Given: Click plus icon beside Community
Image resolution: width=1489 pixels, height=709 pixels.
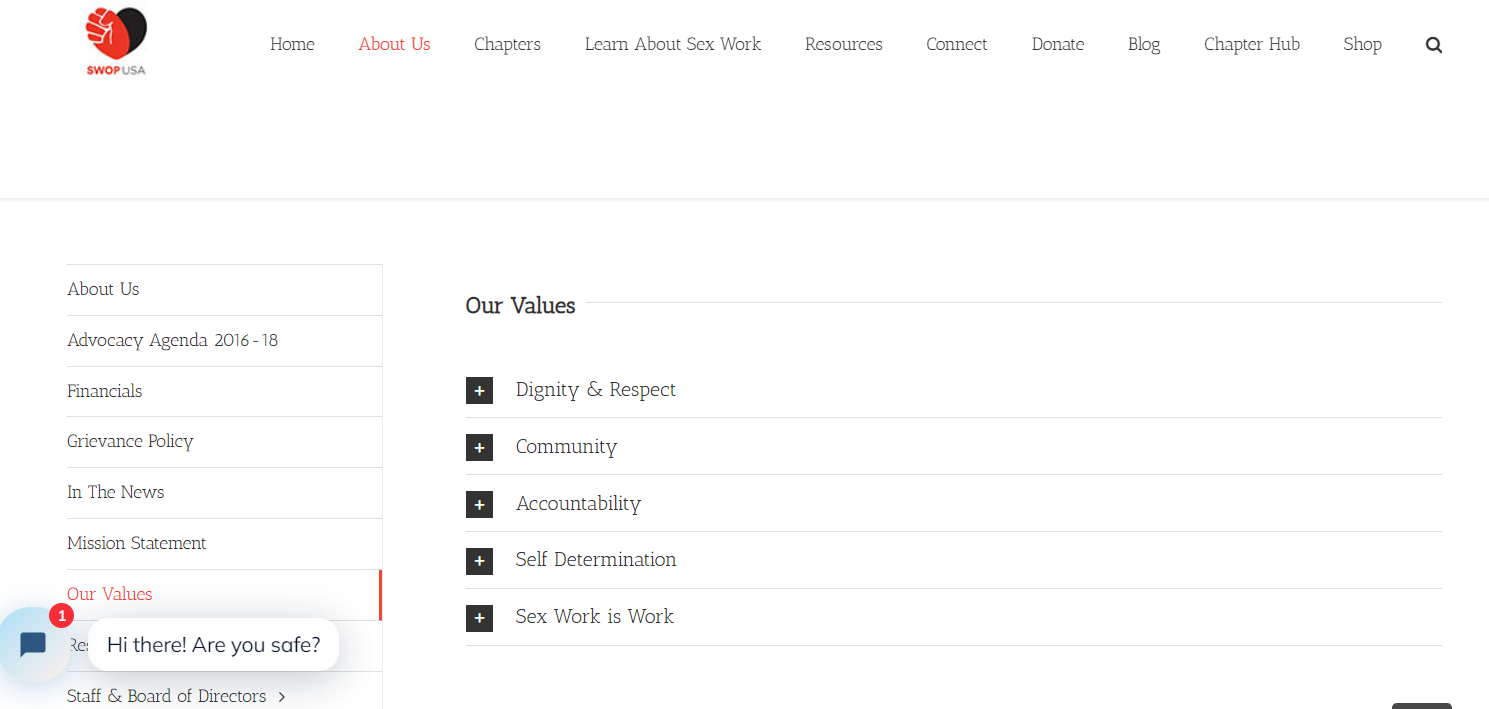Looking at the screenshot, I should 479,448.
